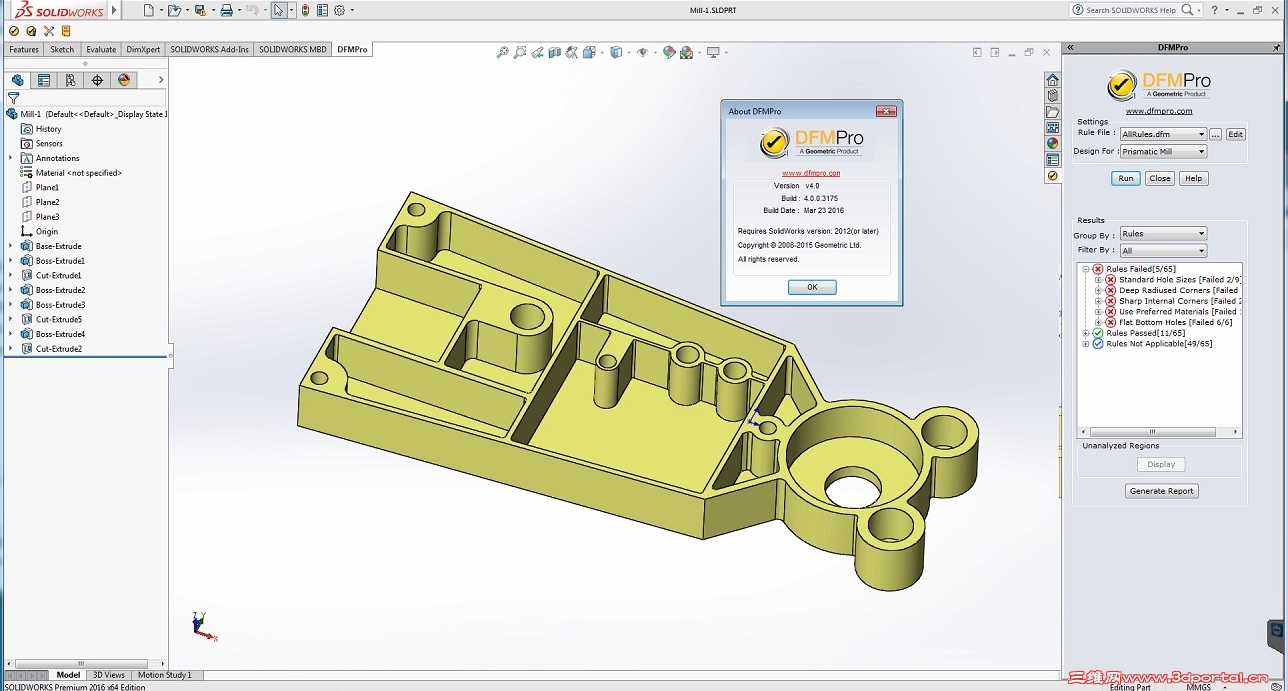Expand Standard Hole Sizes failed rule
Screen dimensions: 1288x691
[1098, 280]
